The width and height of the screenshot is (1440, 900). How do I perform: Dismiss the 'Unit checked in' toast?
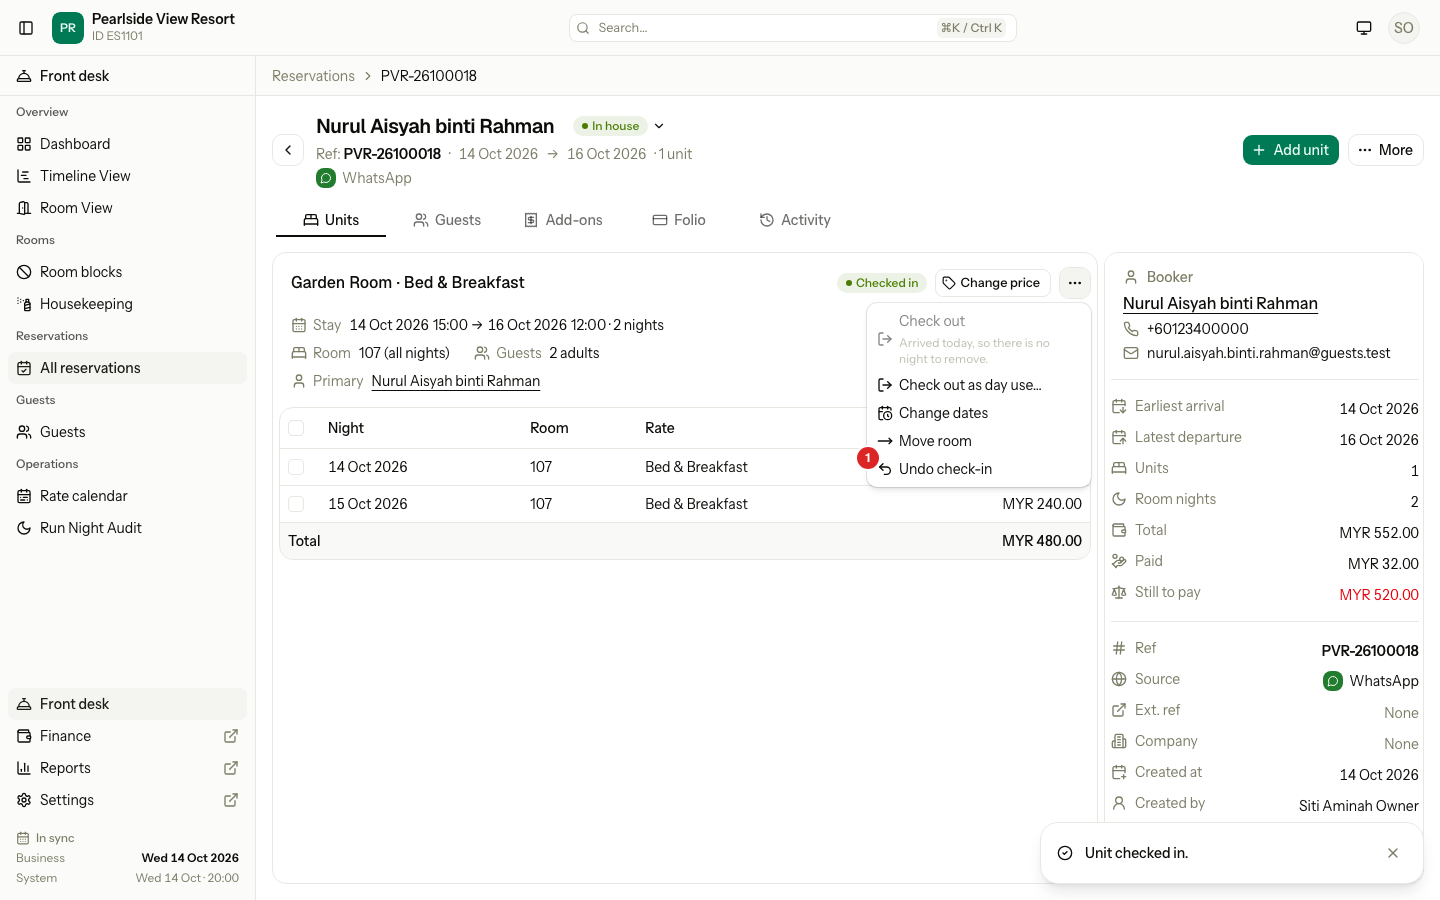(1393, 853)
